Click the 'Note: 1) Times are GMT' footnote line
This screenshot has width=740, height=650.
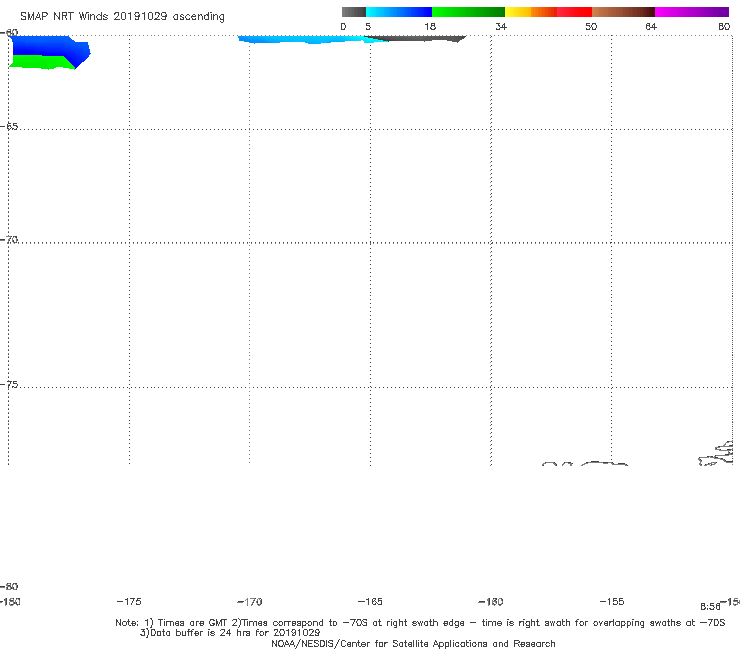[420, 623]
